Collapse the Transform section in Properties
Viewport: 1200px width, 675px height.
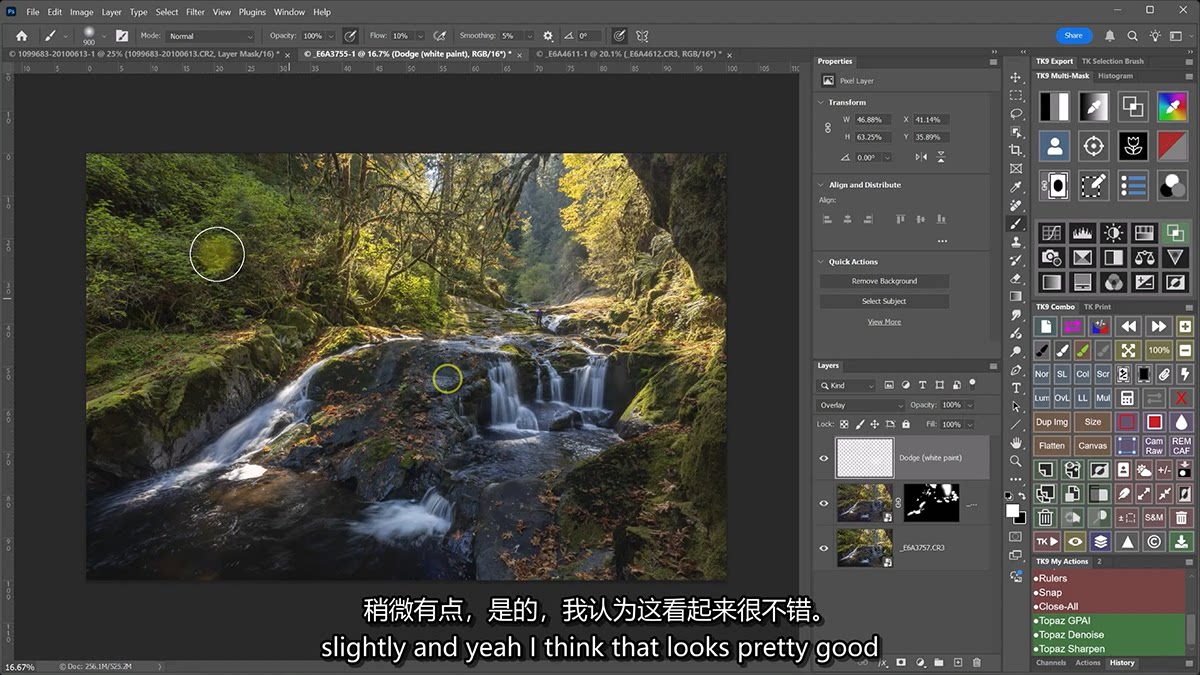821,102
